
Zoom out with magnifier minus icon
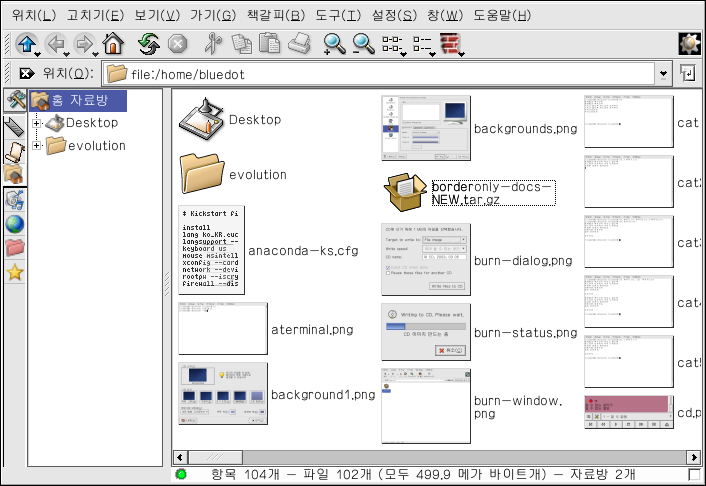[363, 43]
